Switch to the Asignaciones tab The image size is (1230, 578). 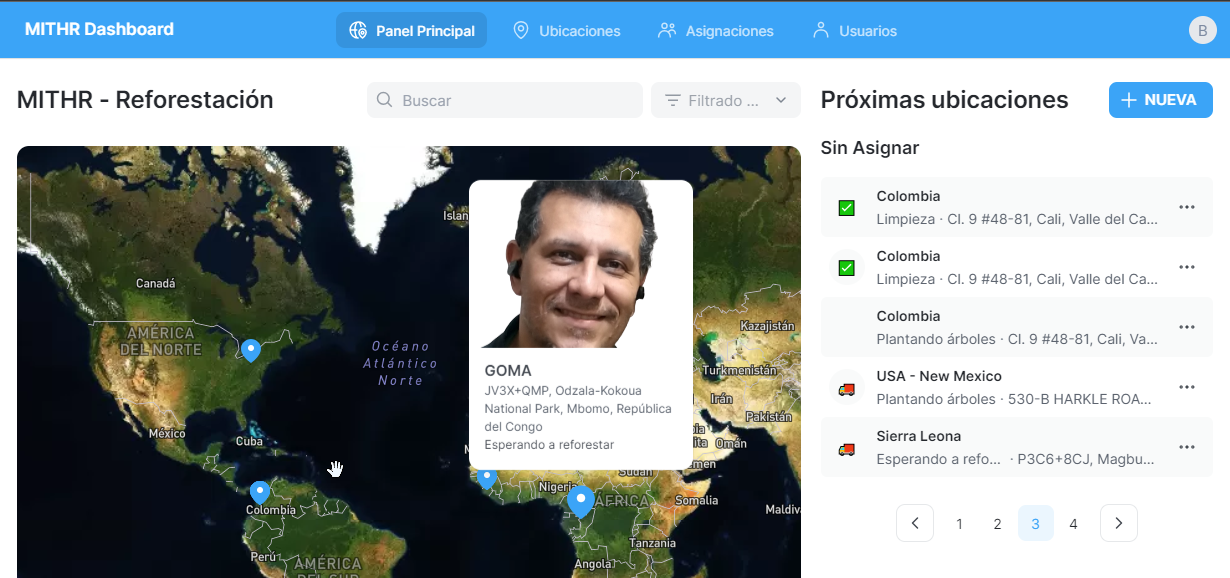[x=715, y=30]
